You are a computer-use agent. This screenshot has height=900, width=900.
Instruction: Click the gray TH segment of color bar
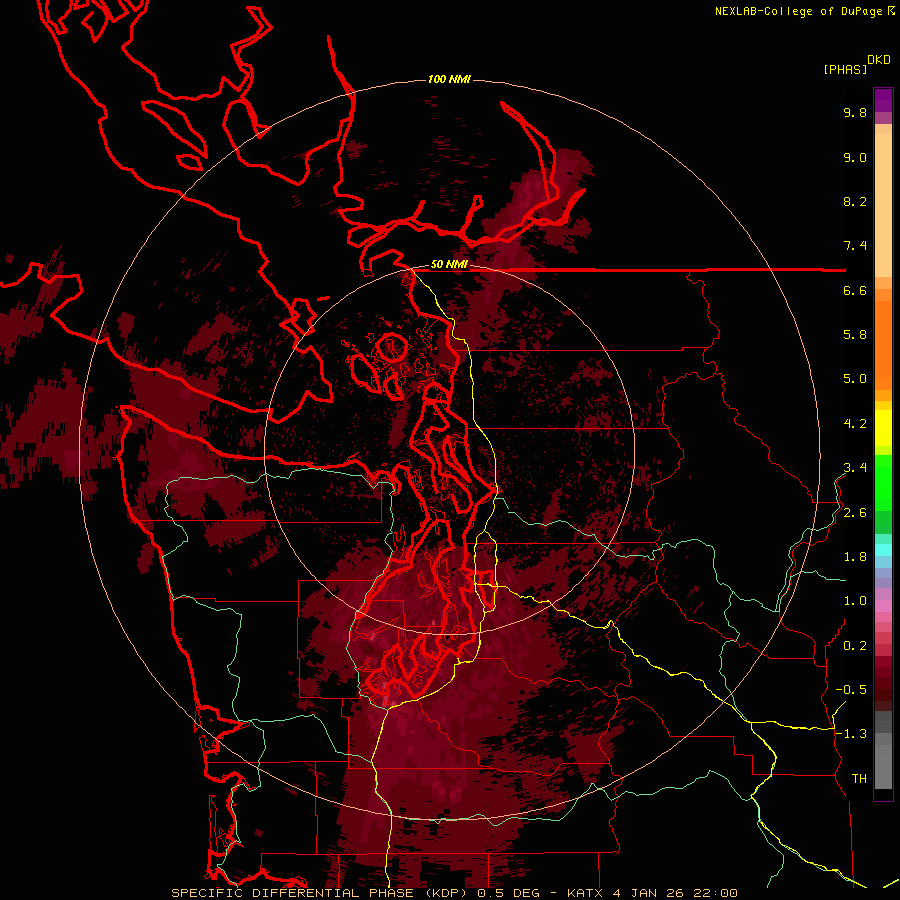click(883, 769)
